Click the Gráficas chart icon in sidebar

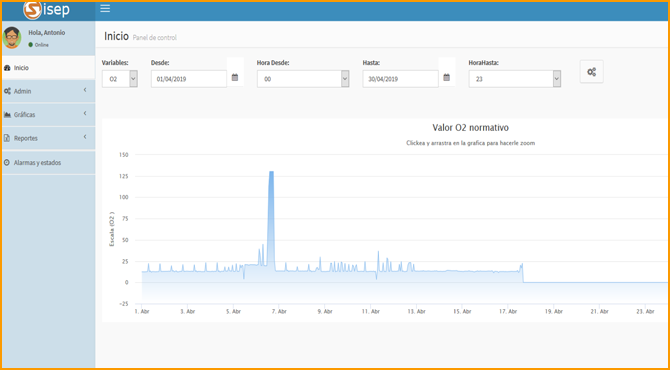7,115
